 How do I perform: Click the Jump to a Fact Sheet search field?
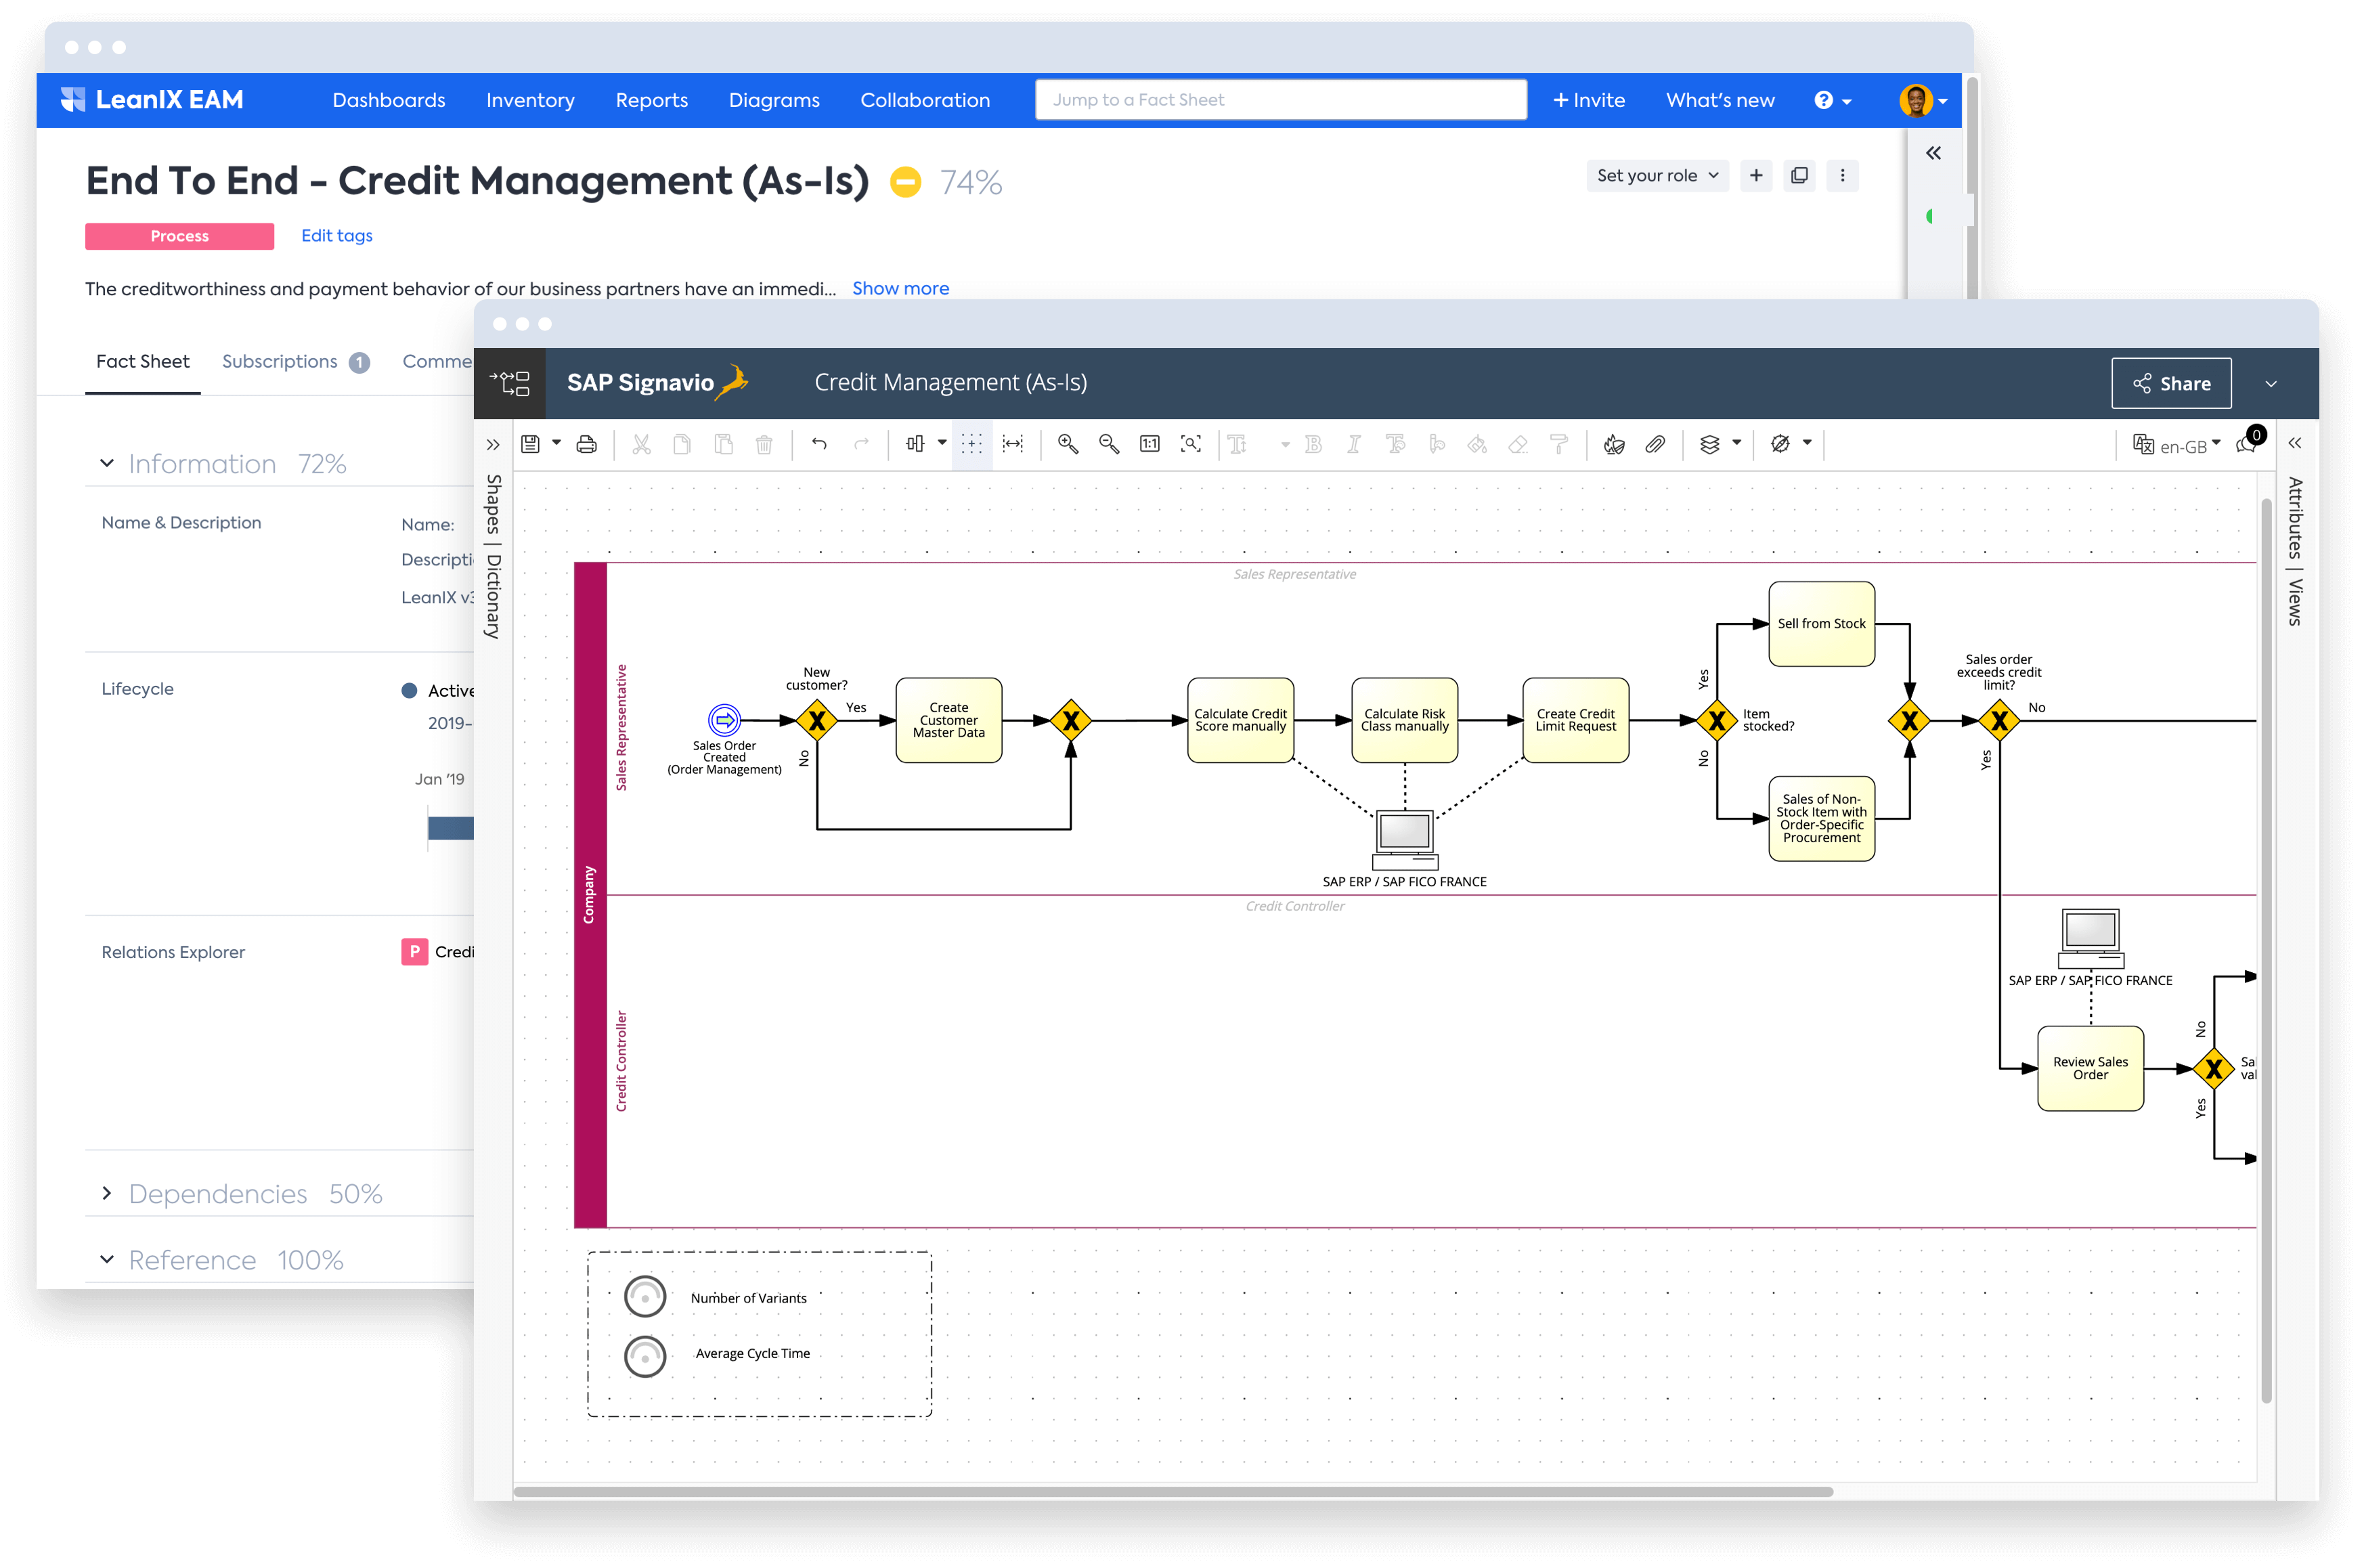point(1281,100)
